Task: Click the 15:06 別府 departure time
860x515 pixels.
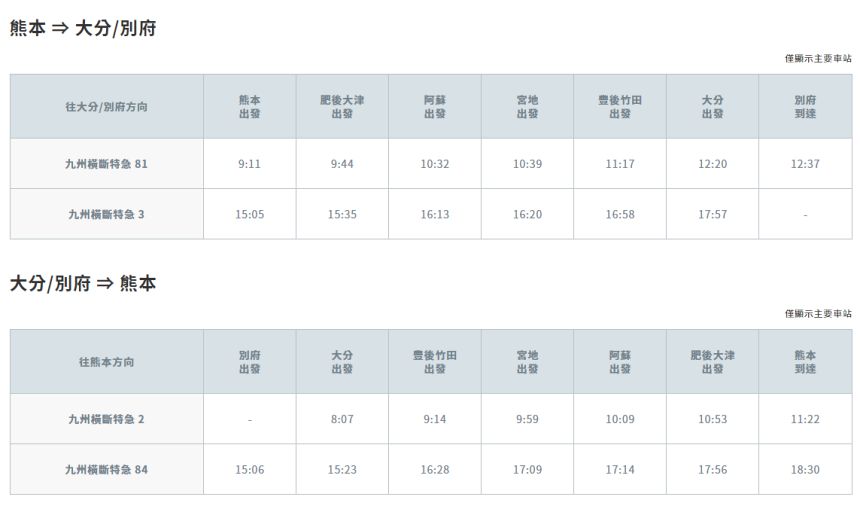Action: pyautogui.click(x=250, y=469)
